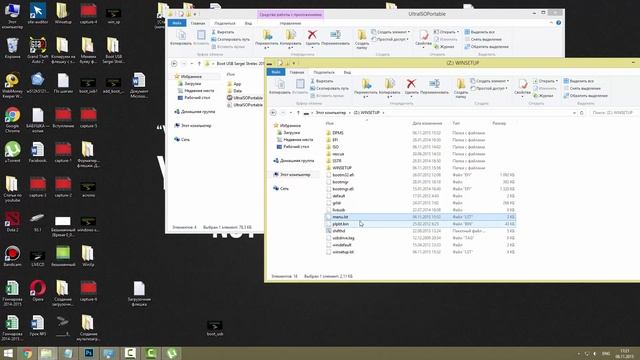Click Delete icon in WINSETUP window ribbon
640x360 pixels.
tap(411, 84)
